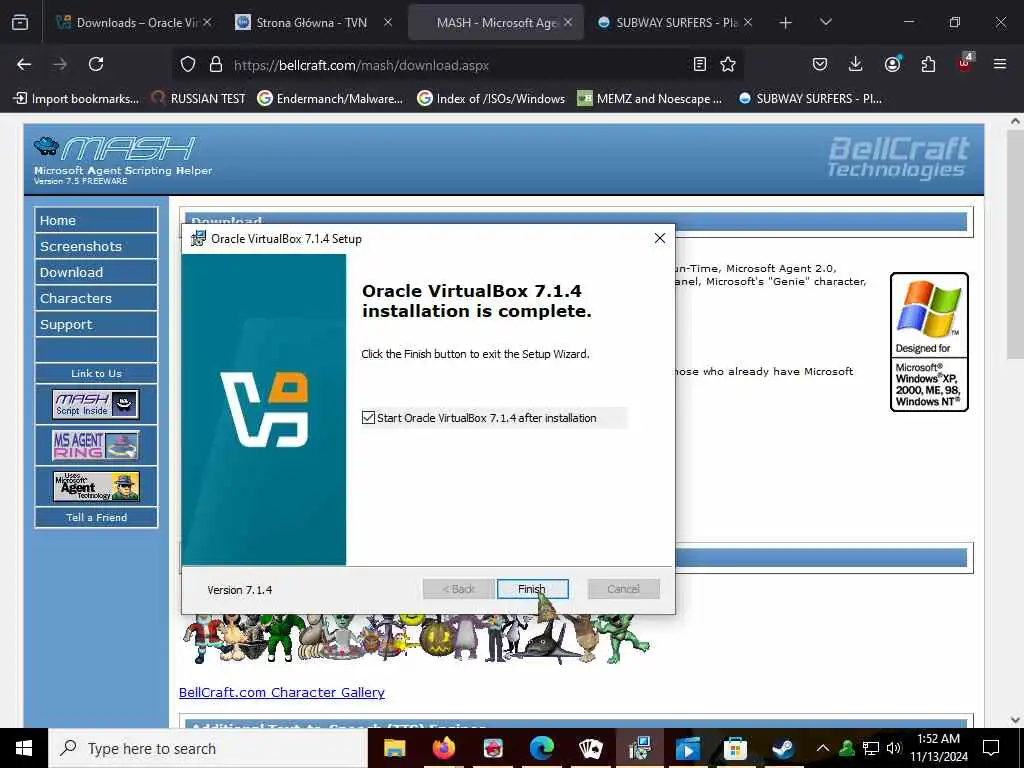The image size is (1024, 768).
Task: Click the MASH Script Inside badge
Action: pos(96,404)
